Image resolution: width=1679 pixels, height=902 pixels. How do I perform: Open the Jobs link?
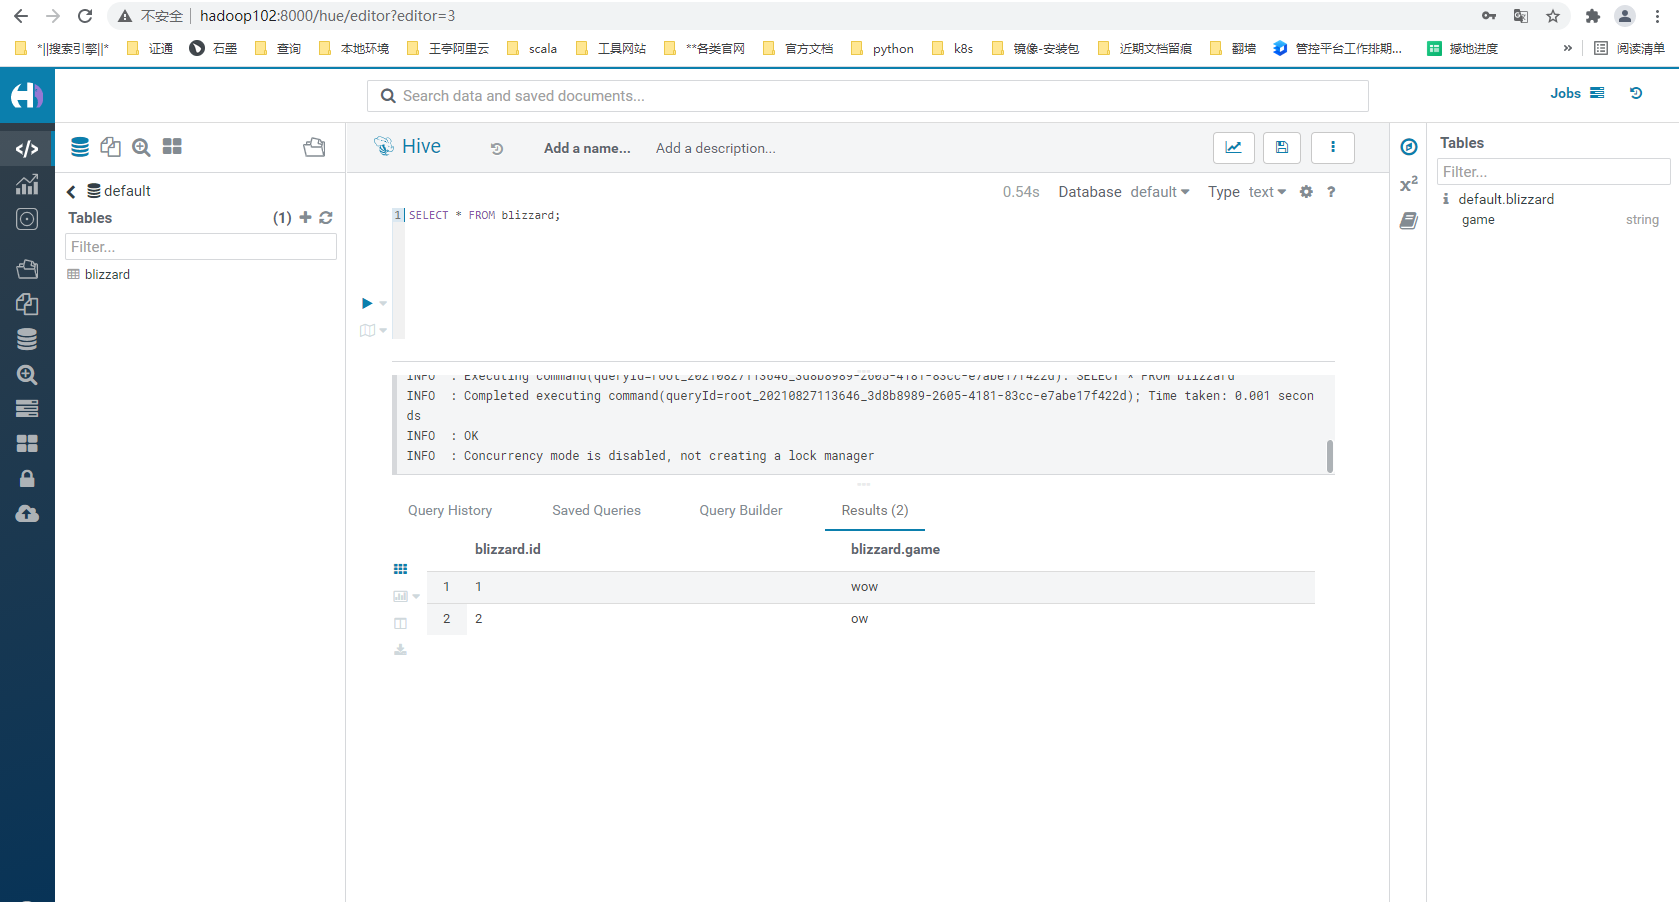coord(1577,93)
